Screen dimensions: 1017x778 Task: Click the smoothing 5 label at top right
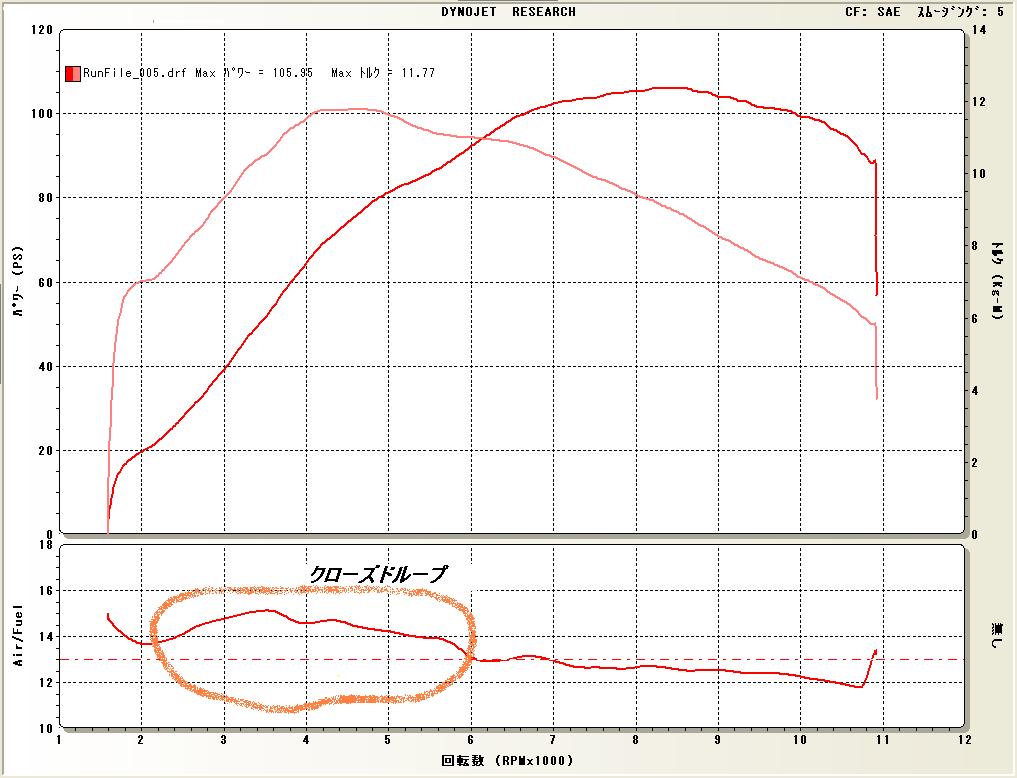click(x=960, y=12)
